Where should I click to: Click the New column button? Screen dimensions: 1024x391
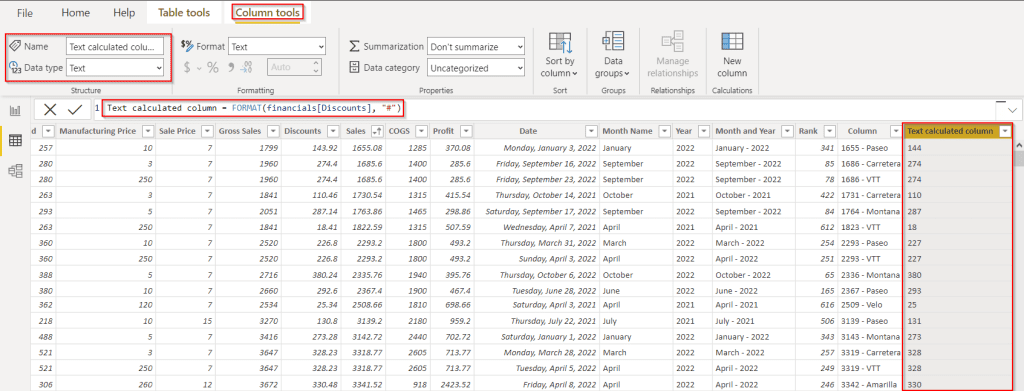(x=732, y=55)
